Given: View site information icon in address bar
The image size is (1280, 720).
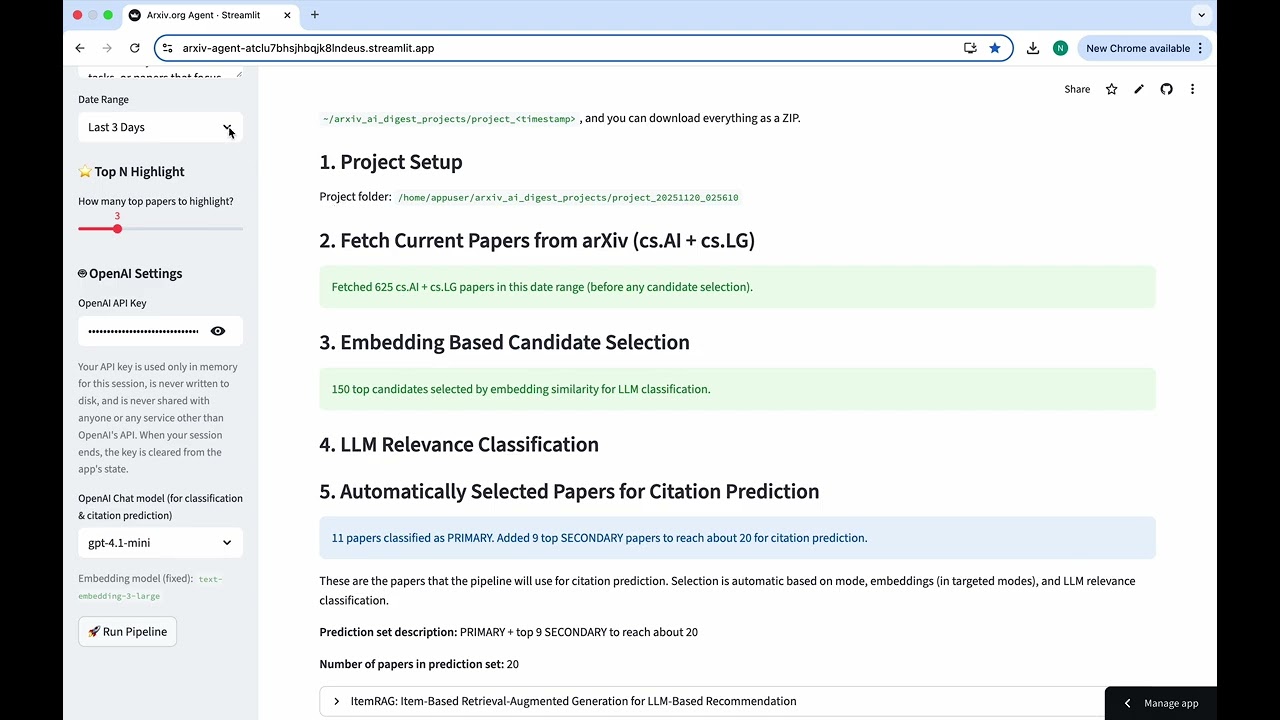Looking at the screenshot, I should (x=168, y=48).
